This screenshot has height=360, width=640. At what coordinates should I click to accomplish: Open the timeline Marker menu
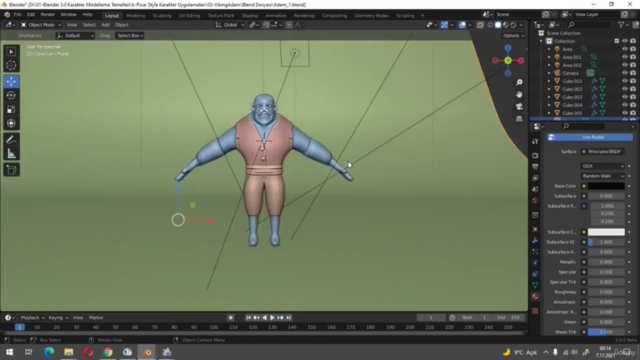pos(96,318)
